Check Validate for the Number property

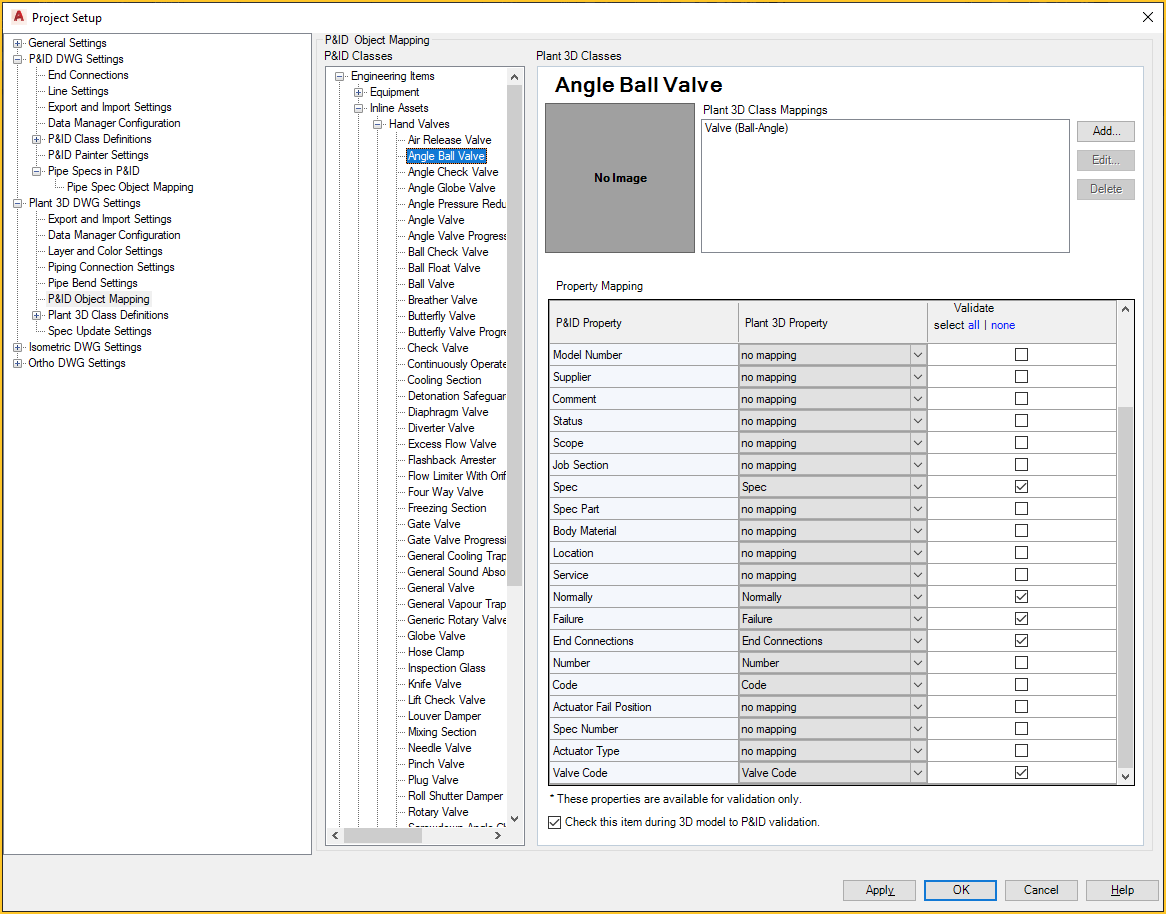tap(1021, 662)
